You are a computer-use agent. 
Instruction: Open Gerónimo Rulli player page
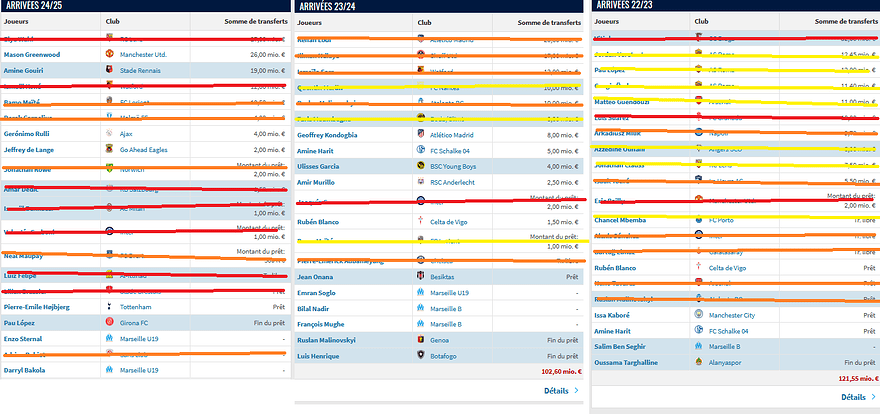[26, 134]
